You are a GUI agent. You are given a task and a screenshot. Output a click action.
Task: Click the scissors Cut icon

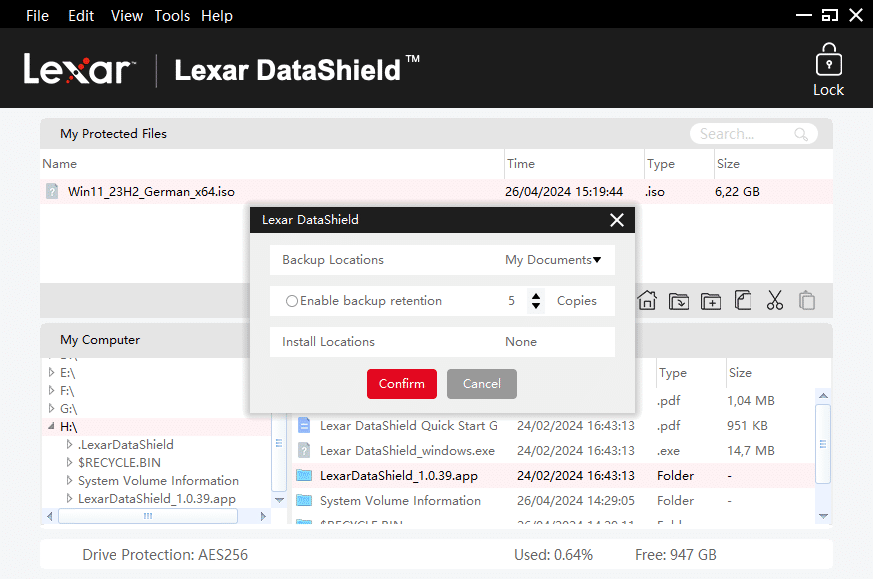click(x=774, y=300)
